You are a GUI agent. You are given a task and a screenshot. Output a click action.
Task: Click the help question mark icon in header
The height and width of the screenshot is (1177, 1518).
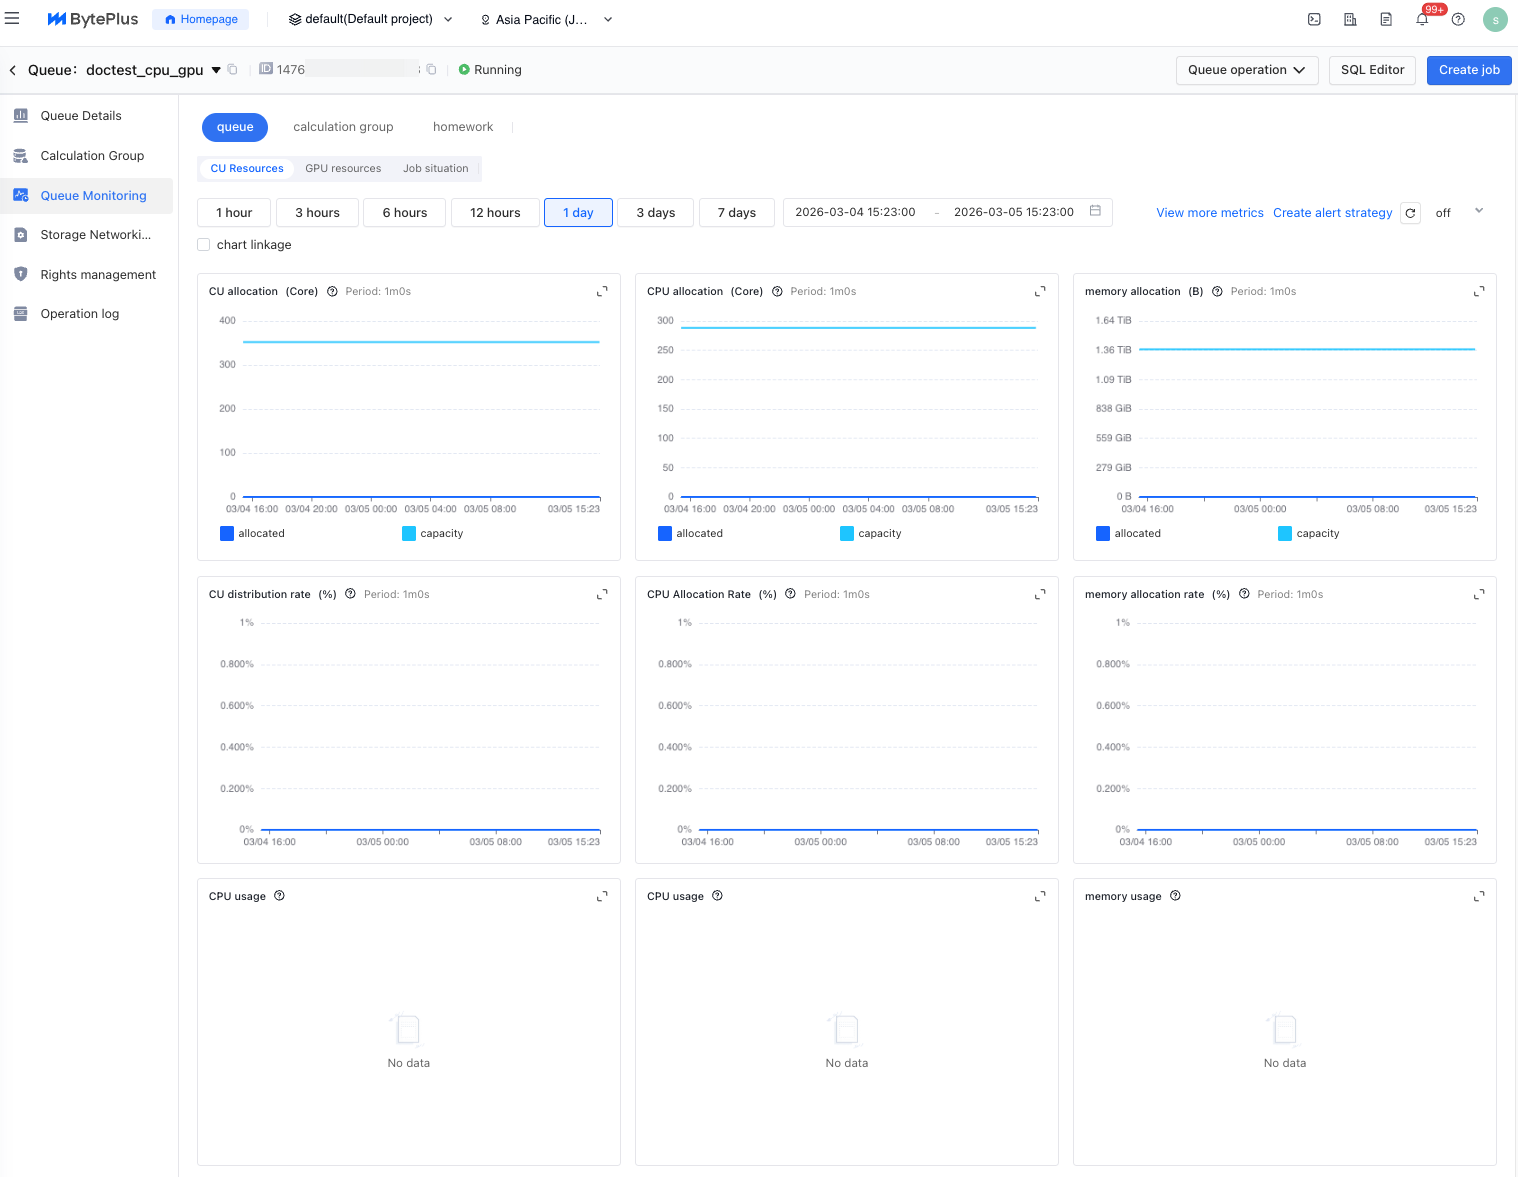tap(1458, 19)
